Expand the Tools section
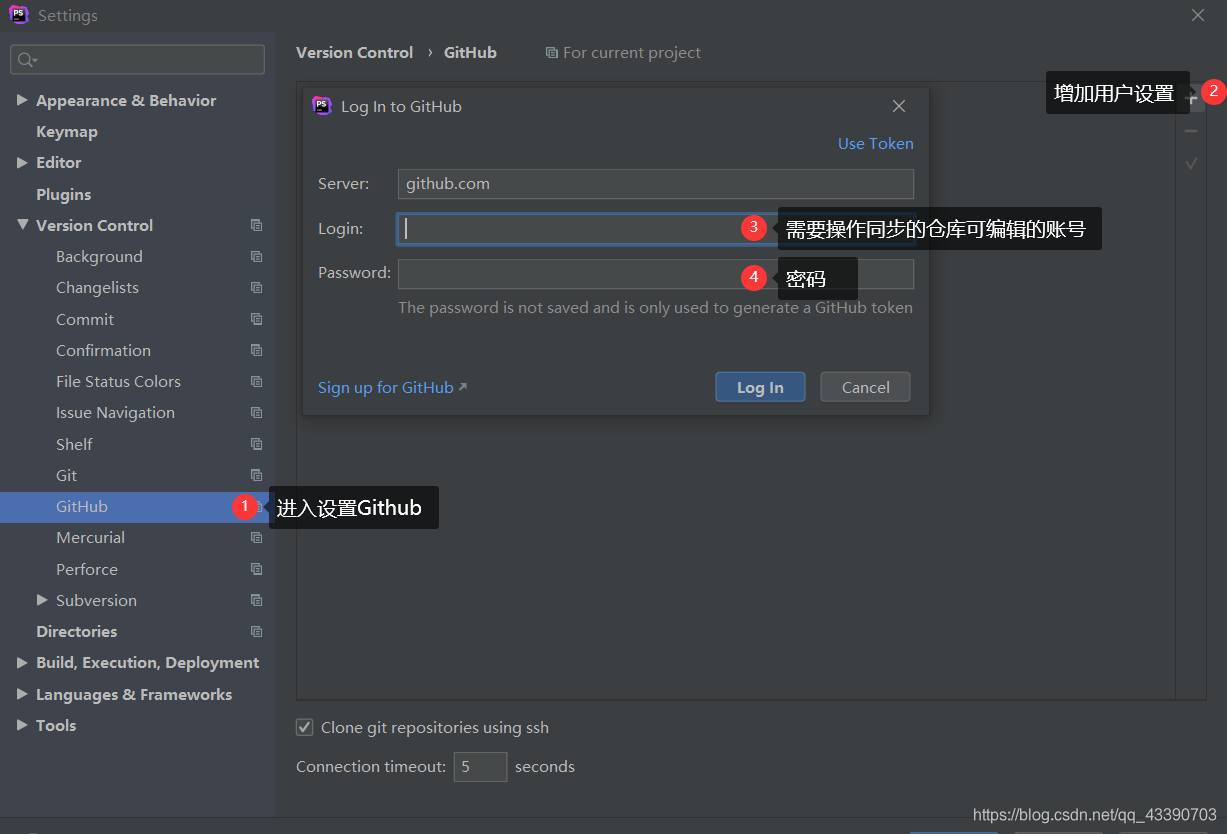1227x834 pixels. tap(22, 725)
